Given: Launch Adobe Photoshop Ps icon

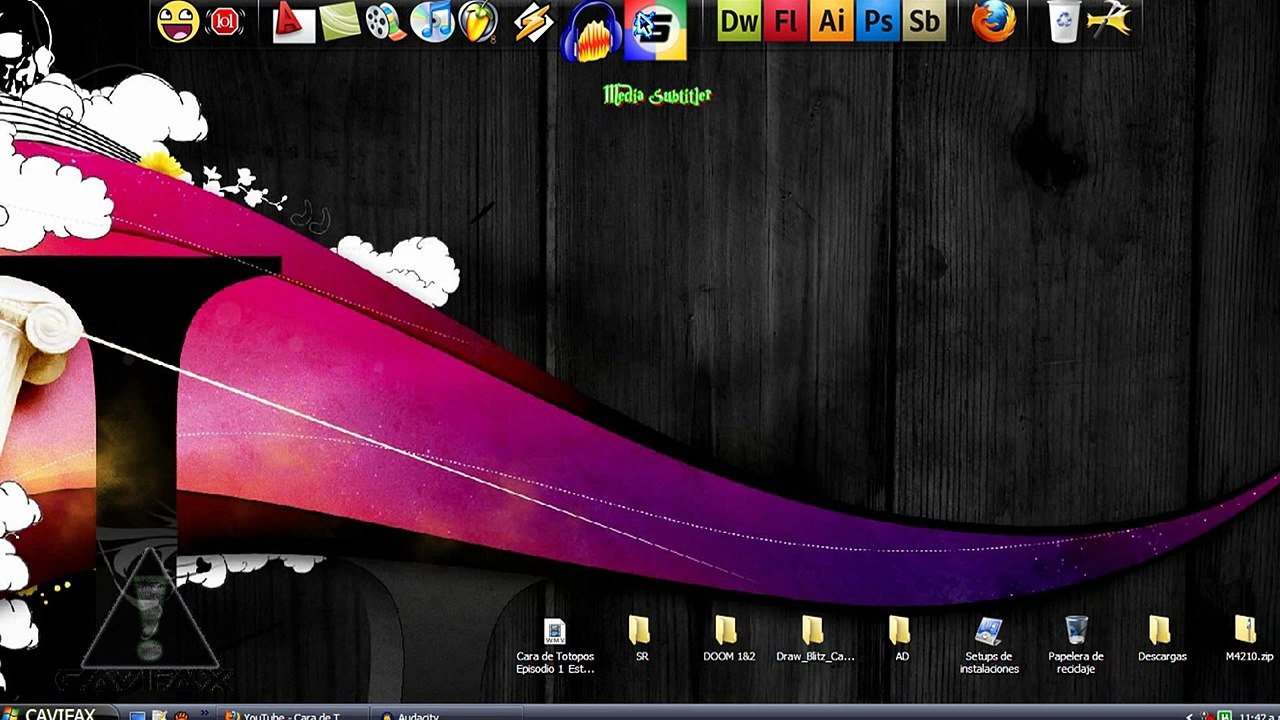Looking at the screenshot, I should click(x=878, y=22).
